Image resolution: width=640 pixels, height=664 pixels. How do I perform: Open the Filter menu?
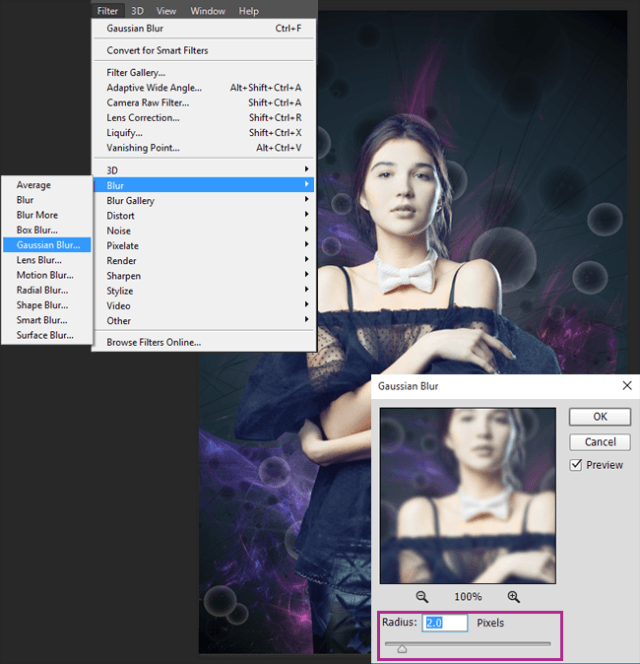[x=107, y=10]
